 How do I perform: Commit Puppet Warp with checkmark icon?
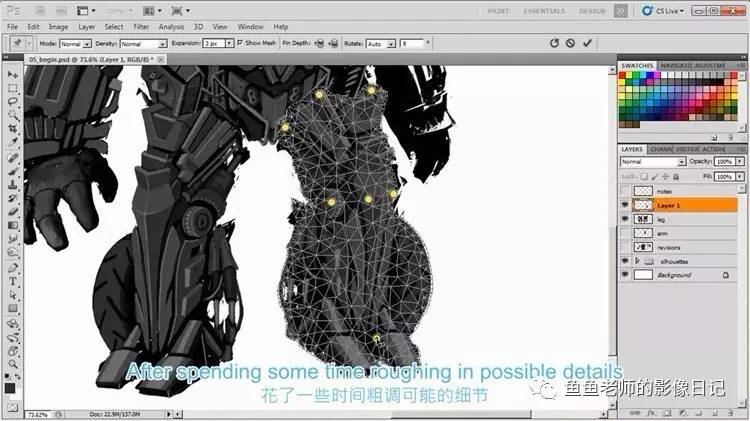[587, 43]
